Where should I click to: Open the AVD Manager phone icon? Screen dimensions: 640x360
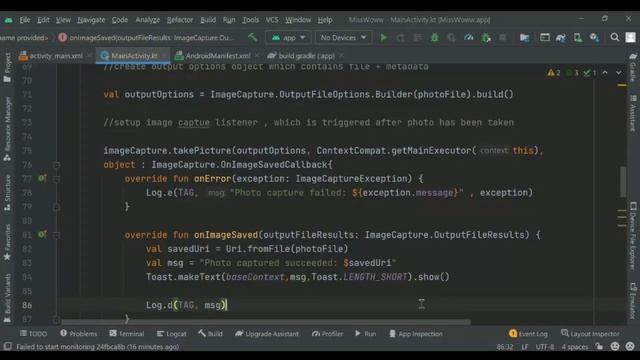pos(578,38)
